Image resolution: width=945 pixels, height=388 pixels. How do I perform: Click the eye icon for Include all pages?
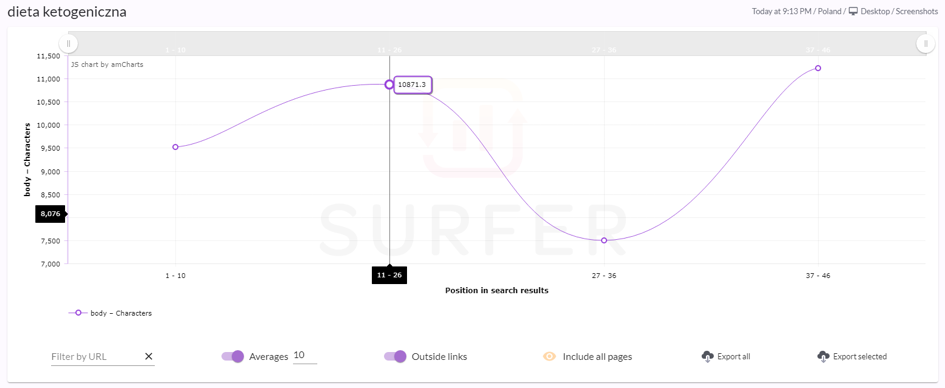pos(549,357)
